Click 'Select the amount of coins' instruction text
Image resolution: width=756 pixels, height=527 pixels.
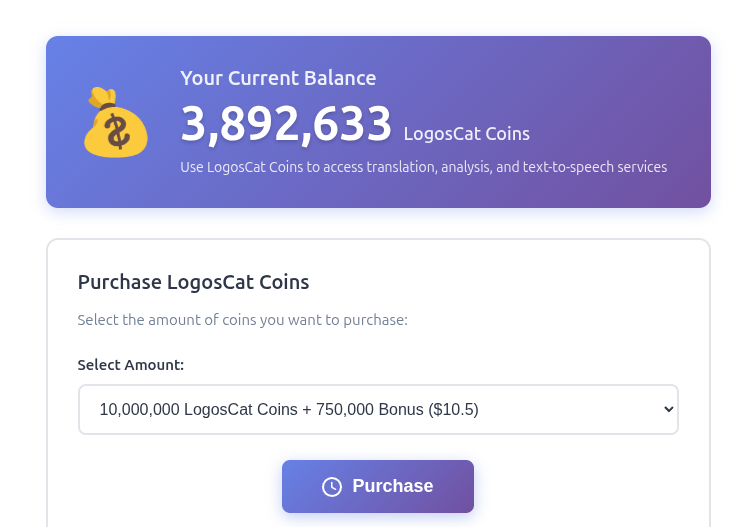click(x=242, y=320)
